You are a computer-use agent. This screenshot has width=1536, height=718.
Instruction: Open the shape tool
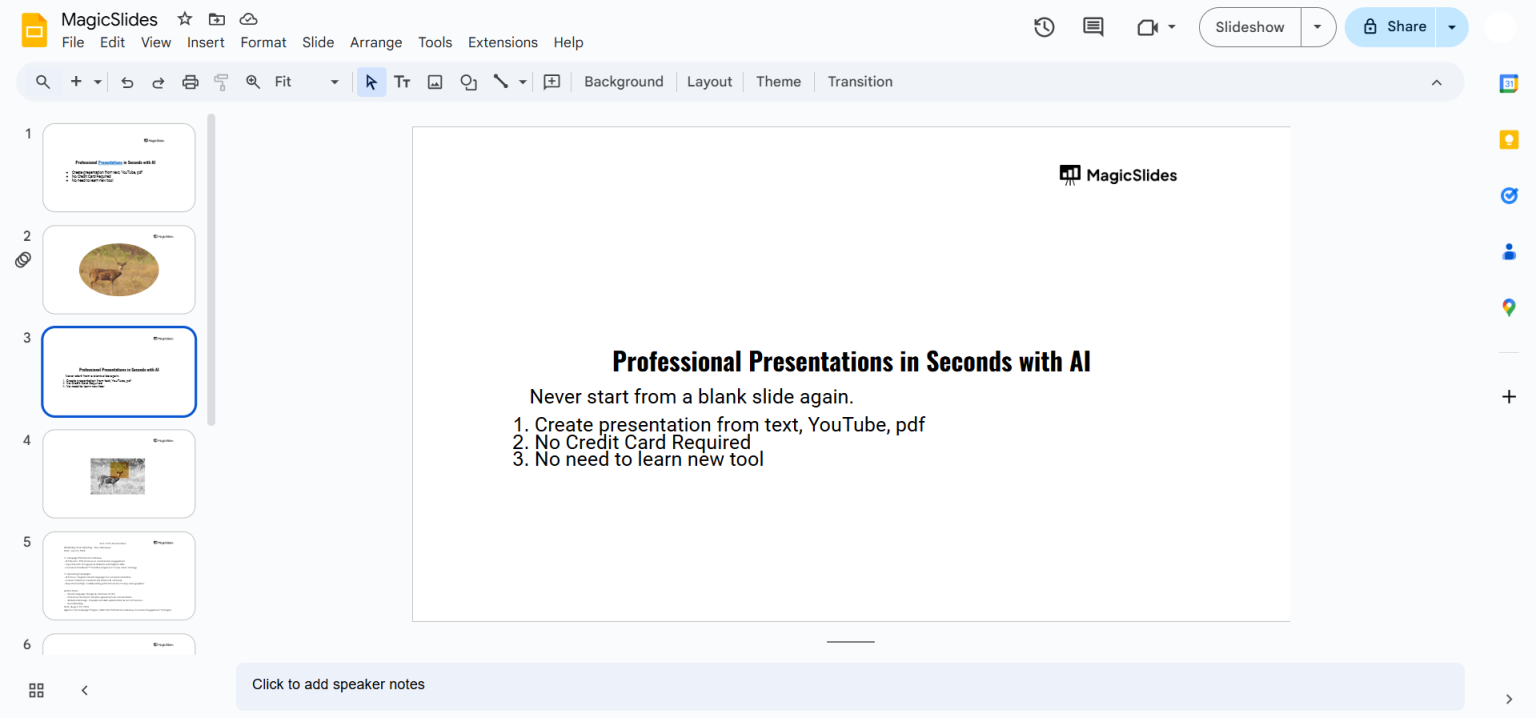[468, 82]
